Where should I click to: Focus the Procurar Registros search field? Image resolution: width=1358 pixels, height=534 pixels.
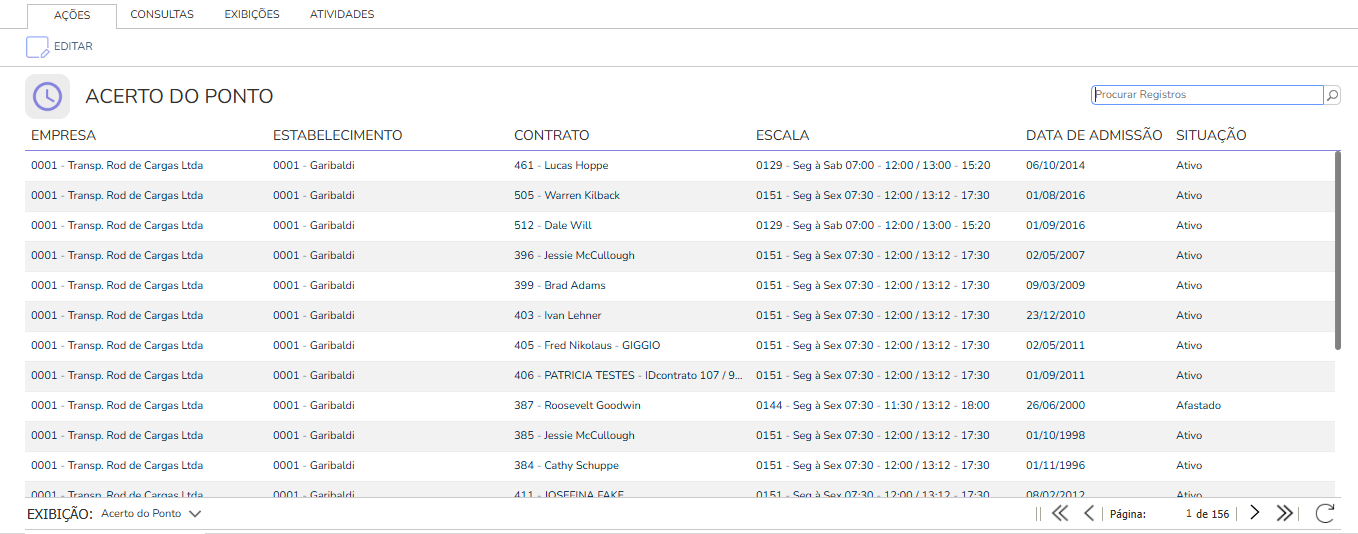[1206, 95]
